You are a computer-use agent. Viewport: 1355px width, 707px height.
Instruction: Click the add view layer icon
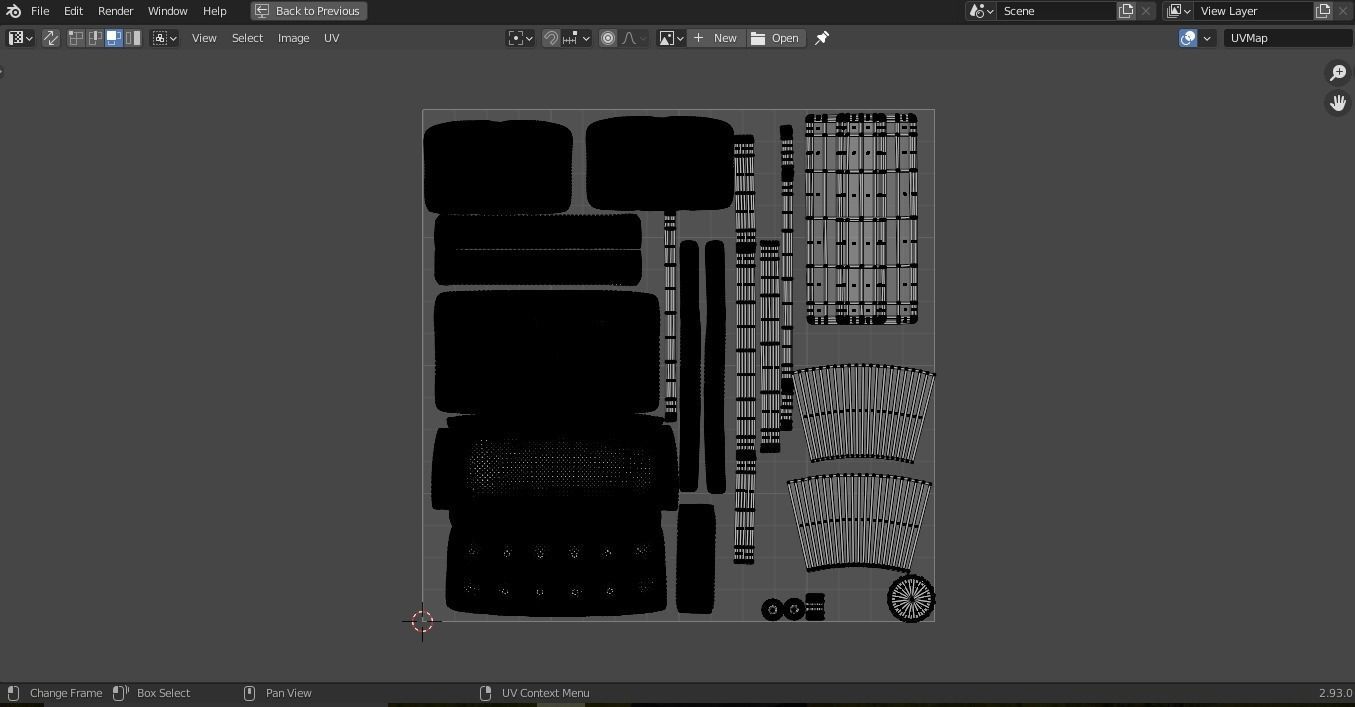pyautogui.click(x=1323, y=11)
